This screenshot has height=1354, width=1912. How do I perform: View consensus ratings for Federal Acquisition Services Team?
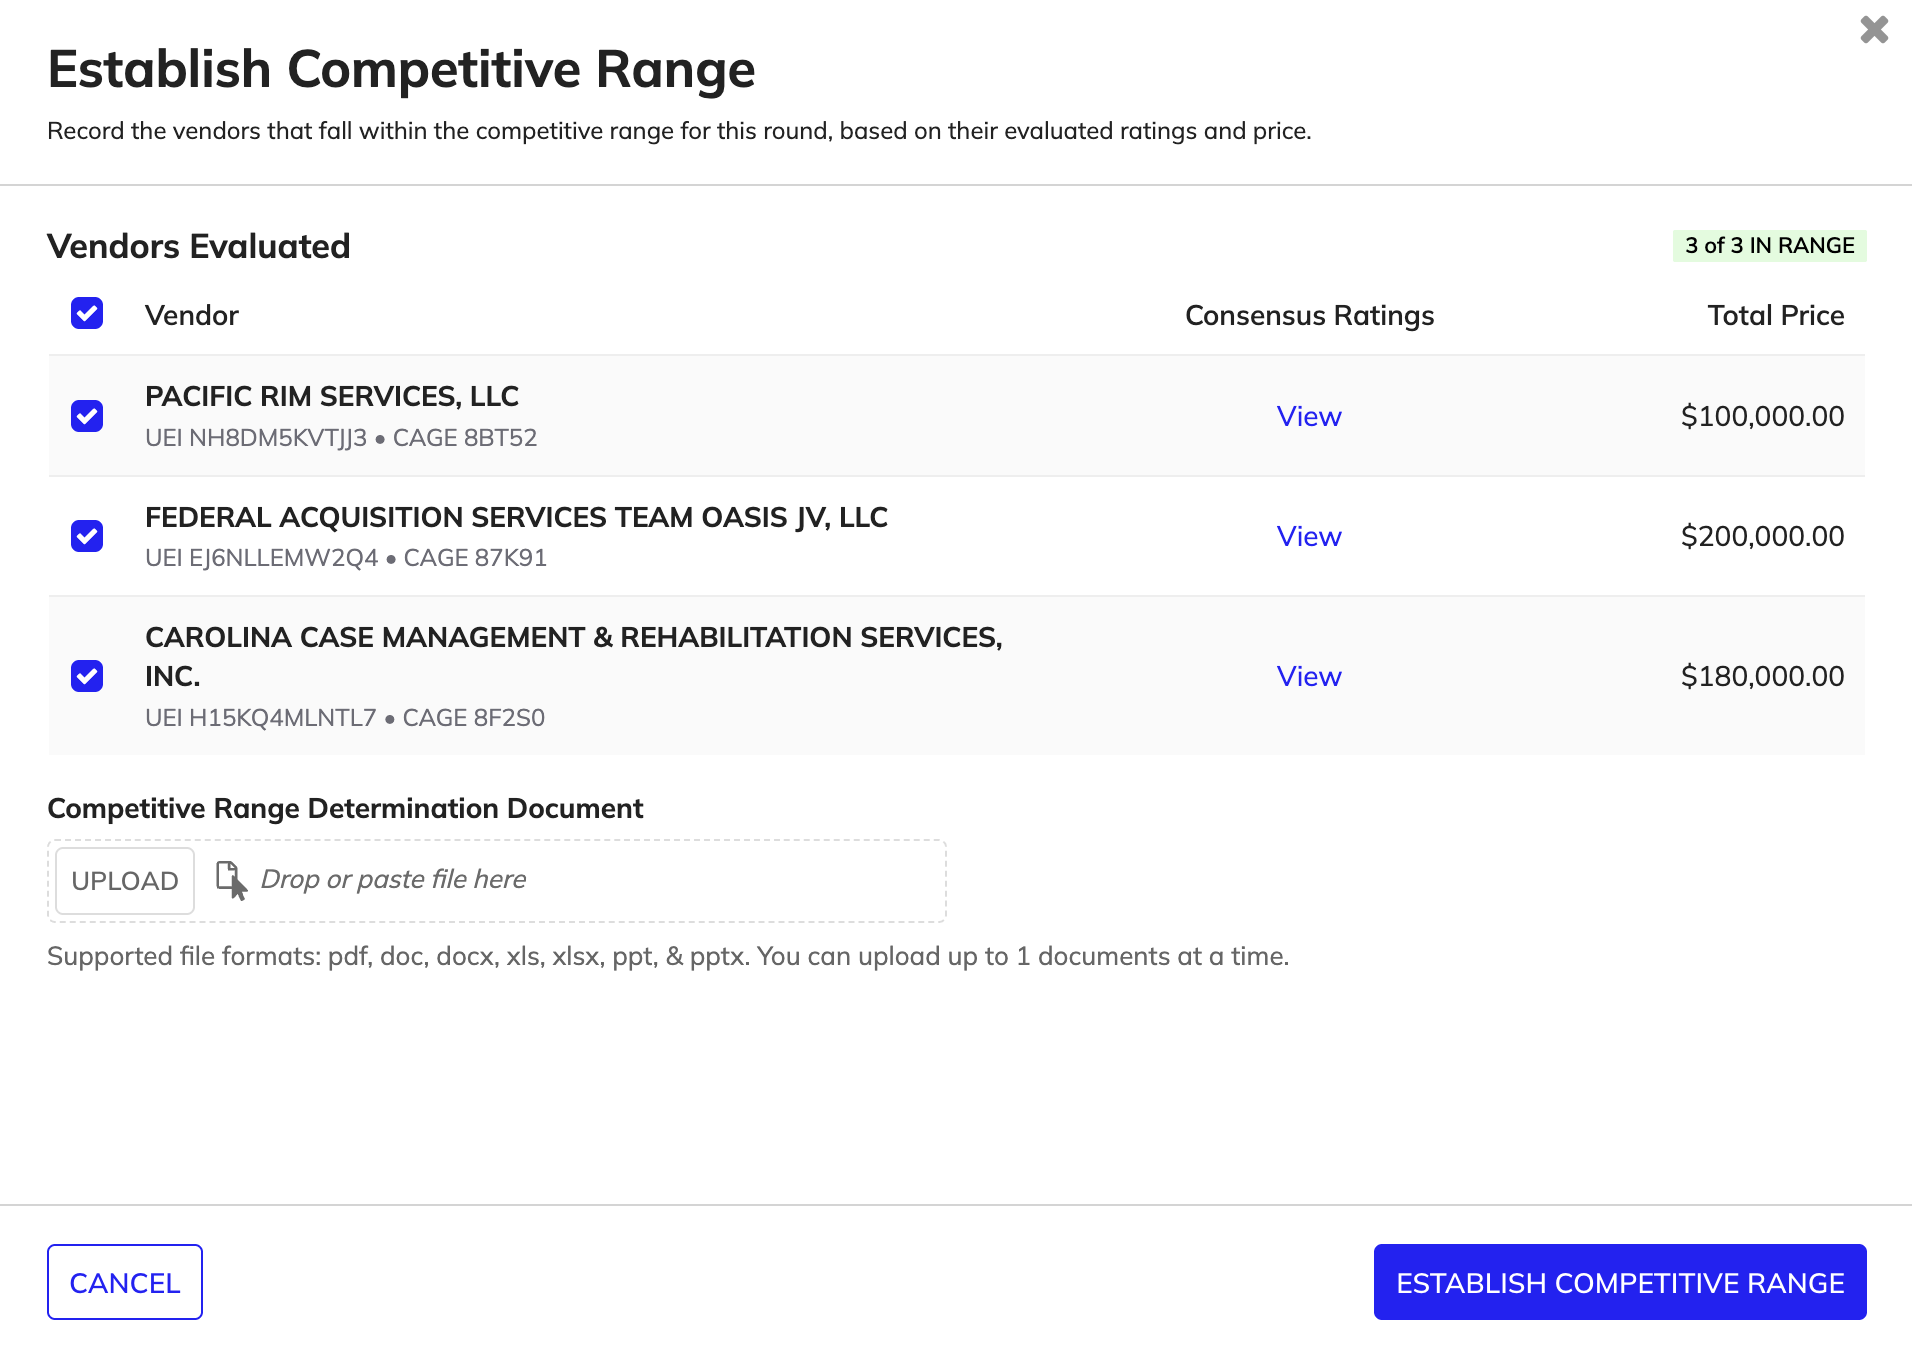click(x=1309, y=536)
